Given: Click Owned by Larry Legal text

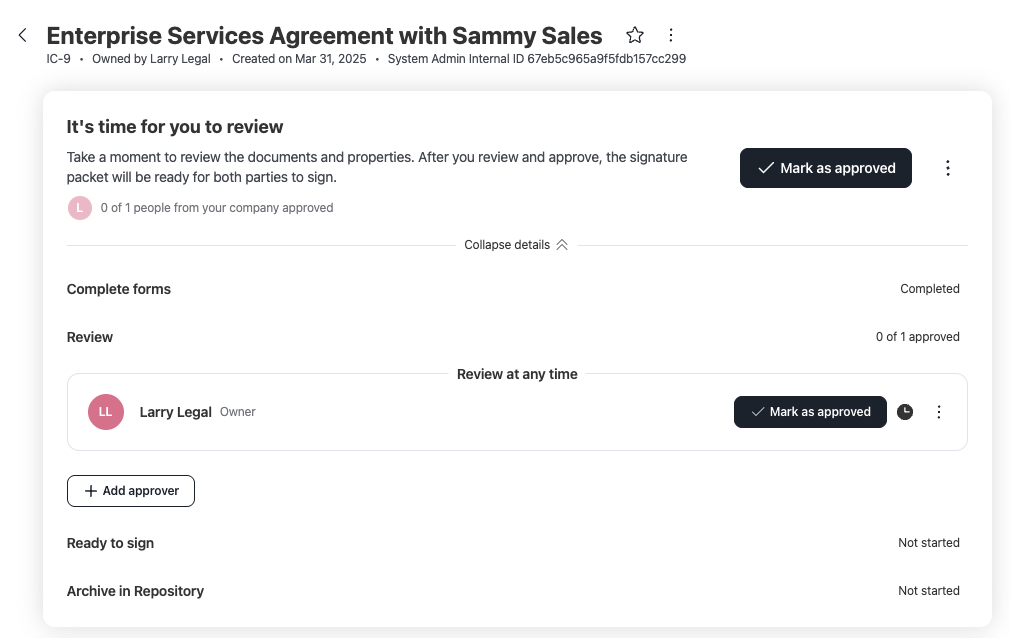Looking at the screenshot, I should click(x=151, y=59).
